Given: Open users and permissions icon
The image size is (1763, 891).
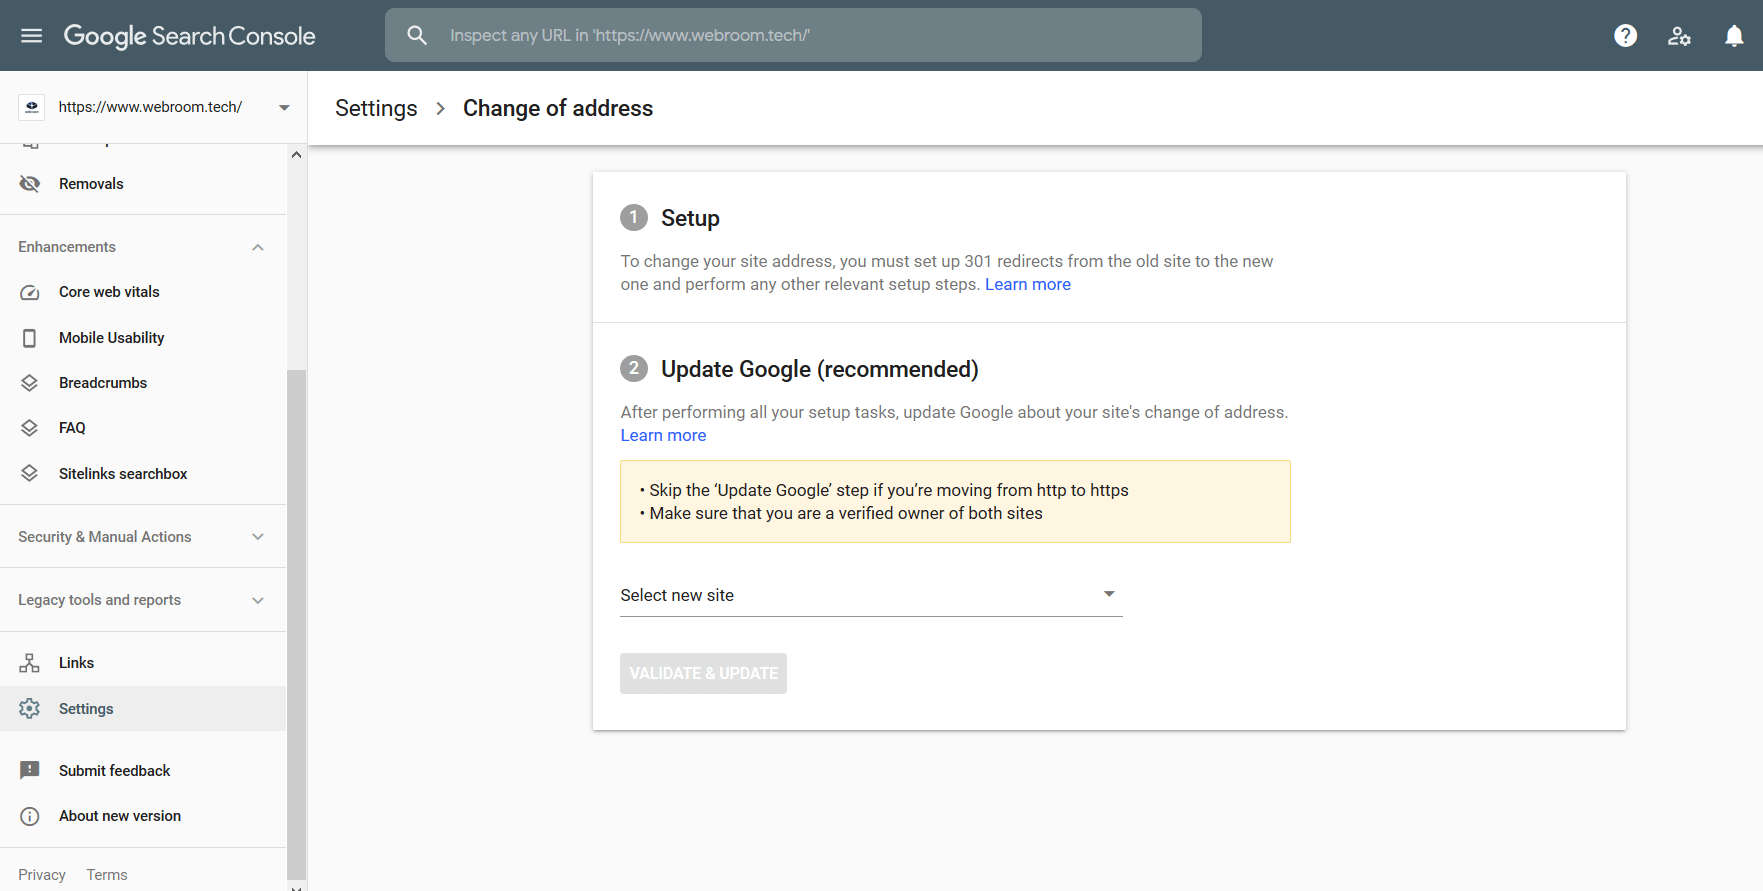Looking at the screenshot, I should coord(1680,36).
